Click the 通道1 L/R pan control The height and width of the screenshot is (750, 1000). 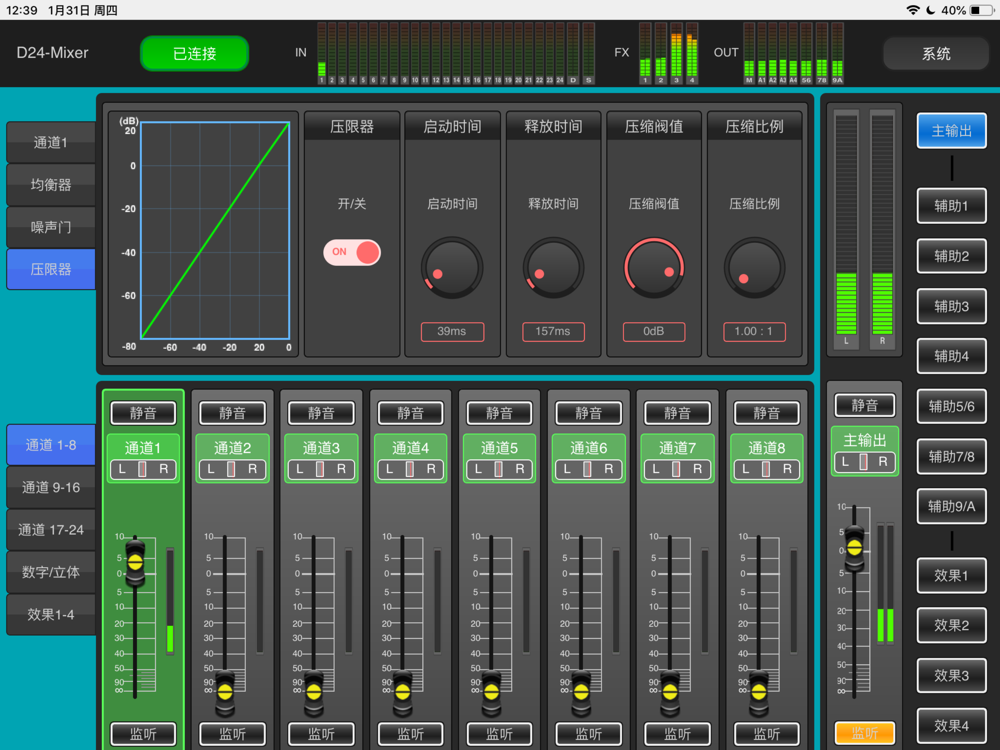pyautogui.click(x=142, y=469)
